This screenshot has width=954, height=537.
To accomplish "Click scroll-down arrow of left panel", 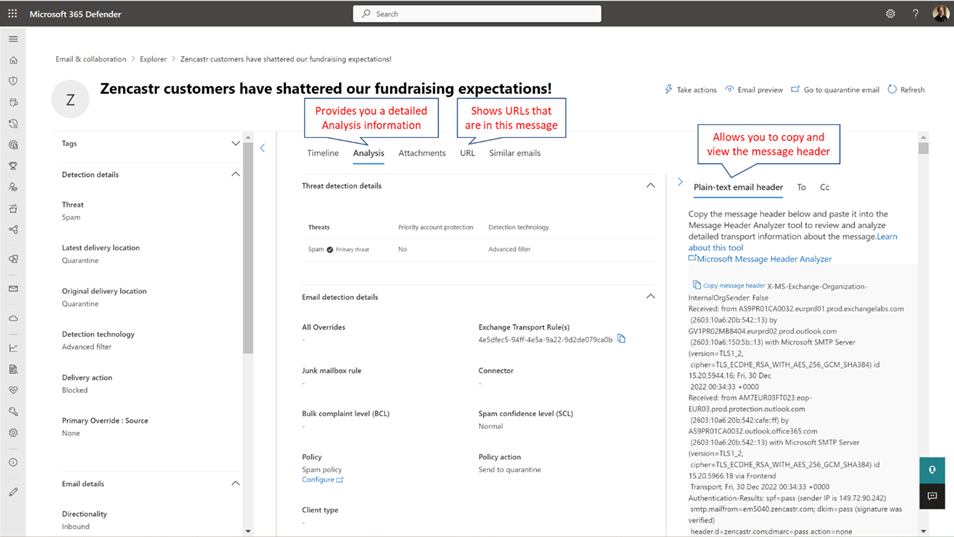I will click(248, 531).
